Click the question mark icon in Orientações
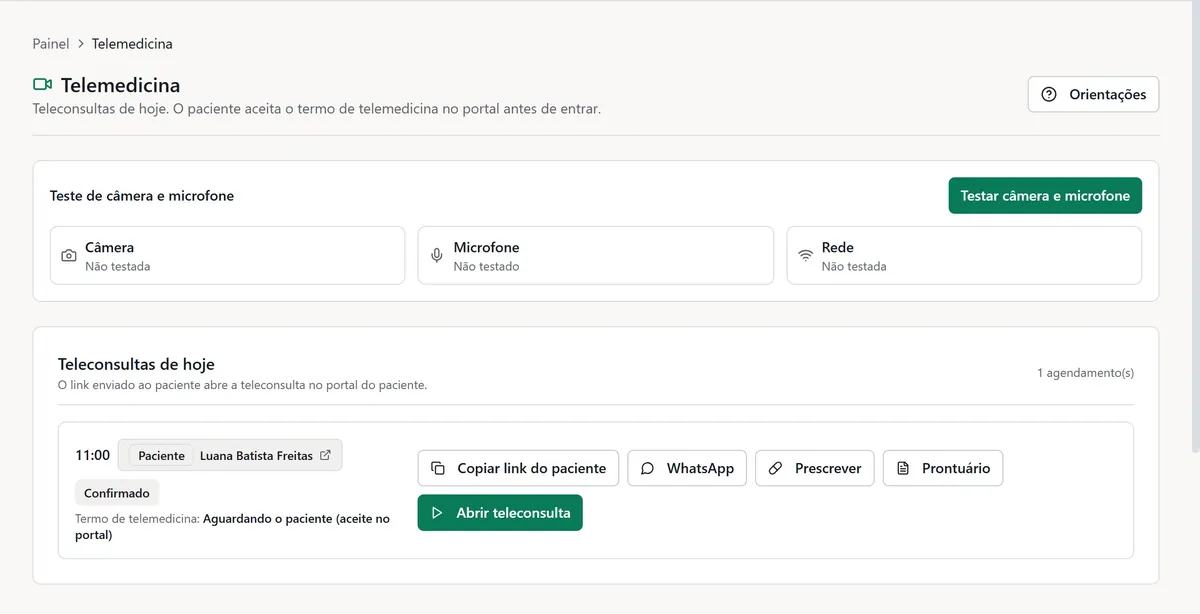Image resolution: width=1200 pixels, height=614 pixels. [x=1049, y=95]
